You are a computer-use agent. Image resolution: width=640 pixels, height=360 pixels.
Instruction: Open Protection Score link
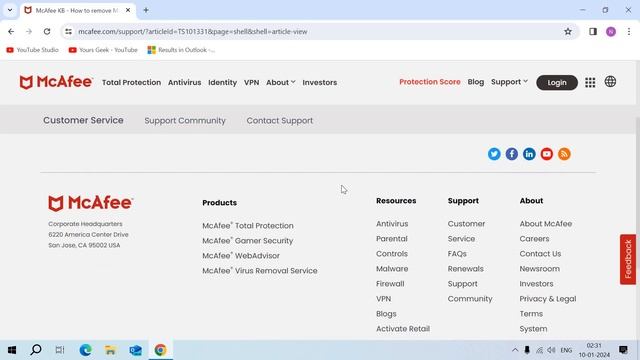click(429, 82)
